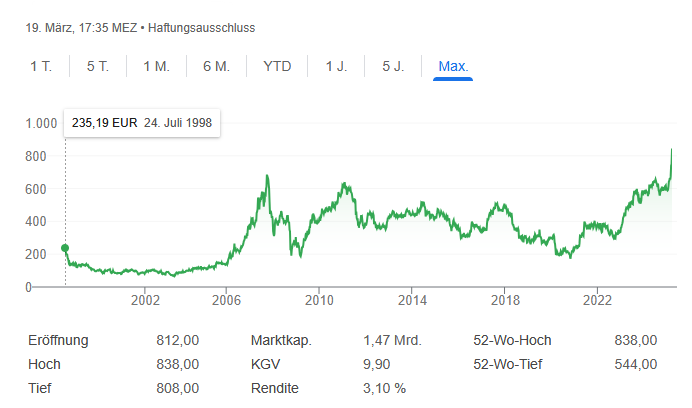This screenshot has width=692, height=408.
Task: Click the KGV value 9,90
Action: 380,364
